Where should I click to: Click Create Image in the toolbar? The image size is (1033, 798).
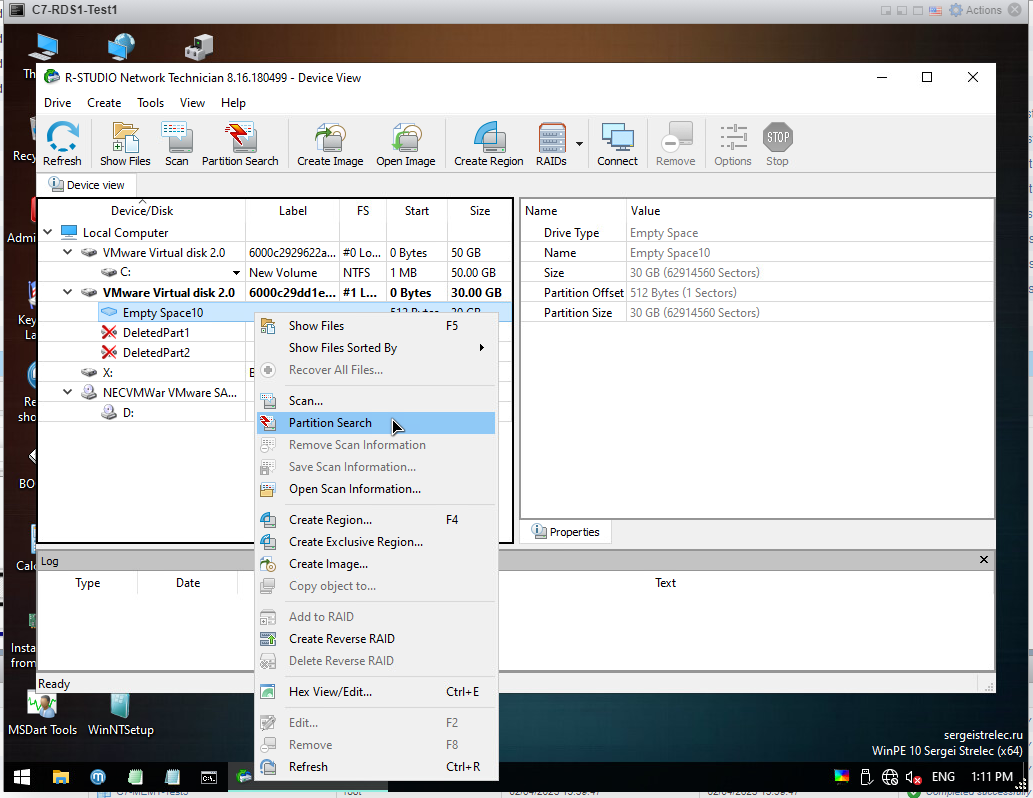point(329,143)
